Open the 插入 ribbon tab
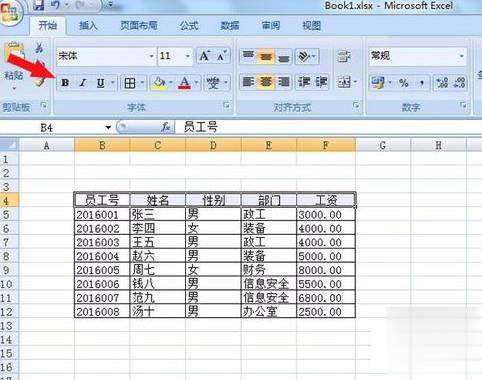The height and width of the screenshot is (380, 482). tap(88, 25)
